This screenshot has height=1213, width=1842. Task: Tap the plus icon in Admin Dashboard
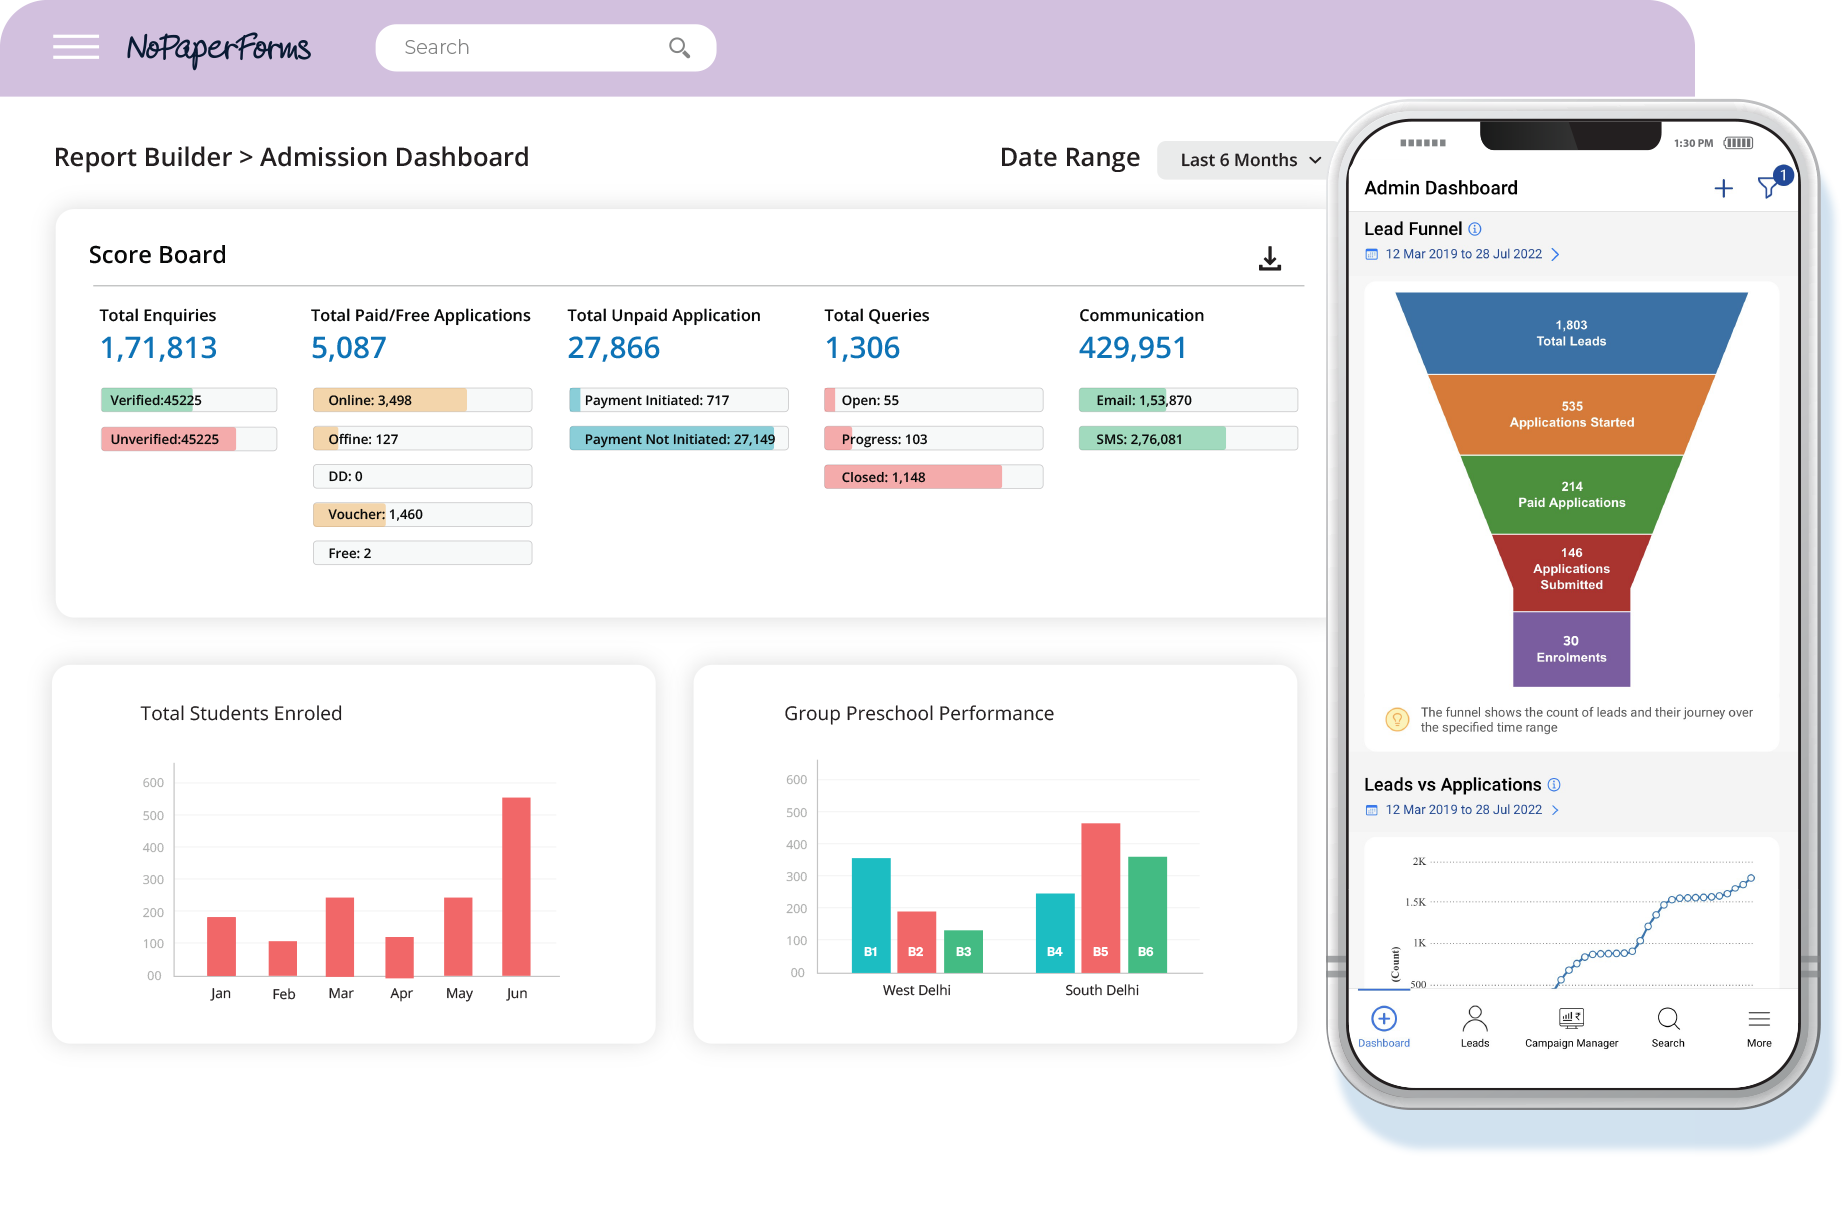click(x=1723, y=188)
